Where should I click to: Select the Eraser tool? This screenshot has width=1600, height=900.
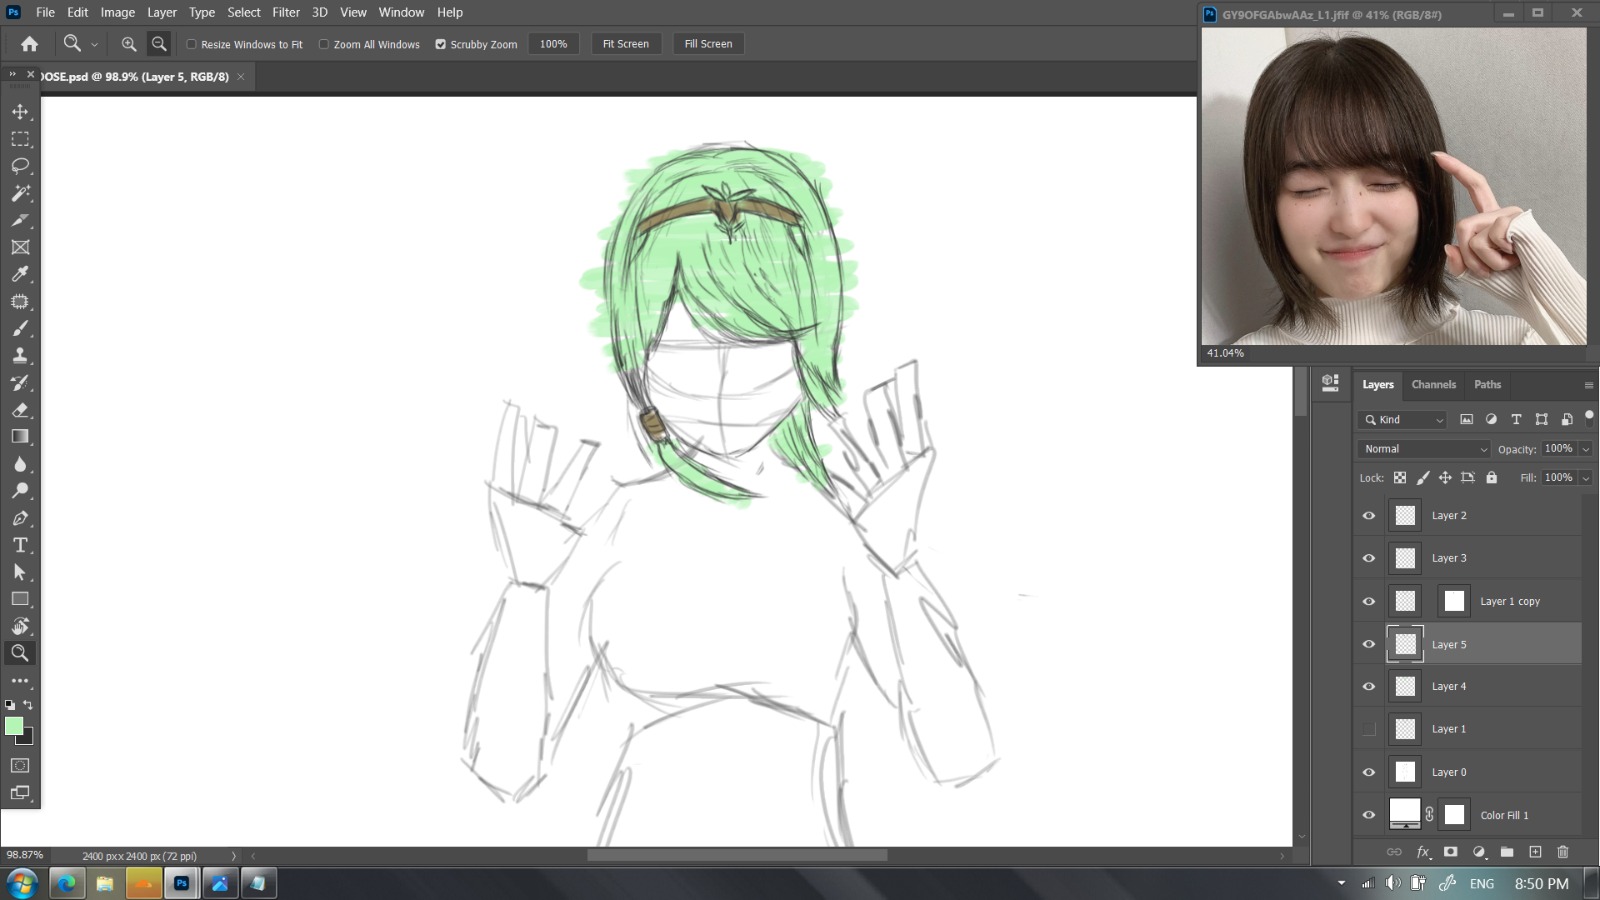(x=20, y=410)
